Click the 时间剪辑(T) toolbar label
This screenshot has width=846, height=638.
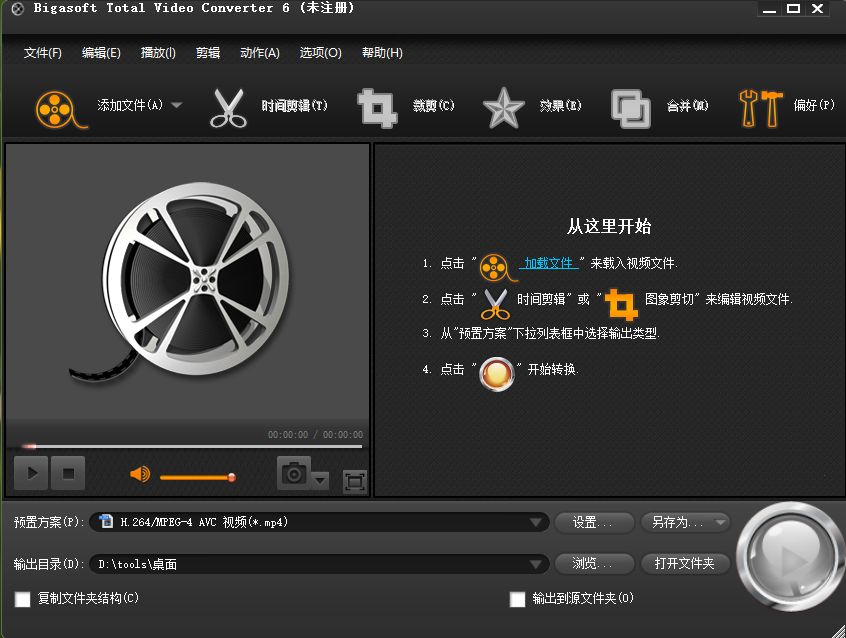[295, 106]
